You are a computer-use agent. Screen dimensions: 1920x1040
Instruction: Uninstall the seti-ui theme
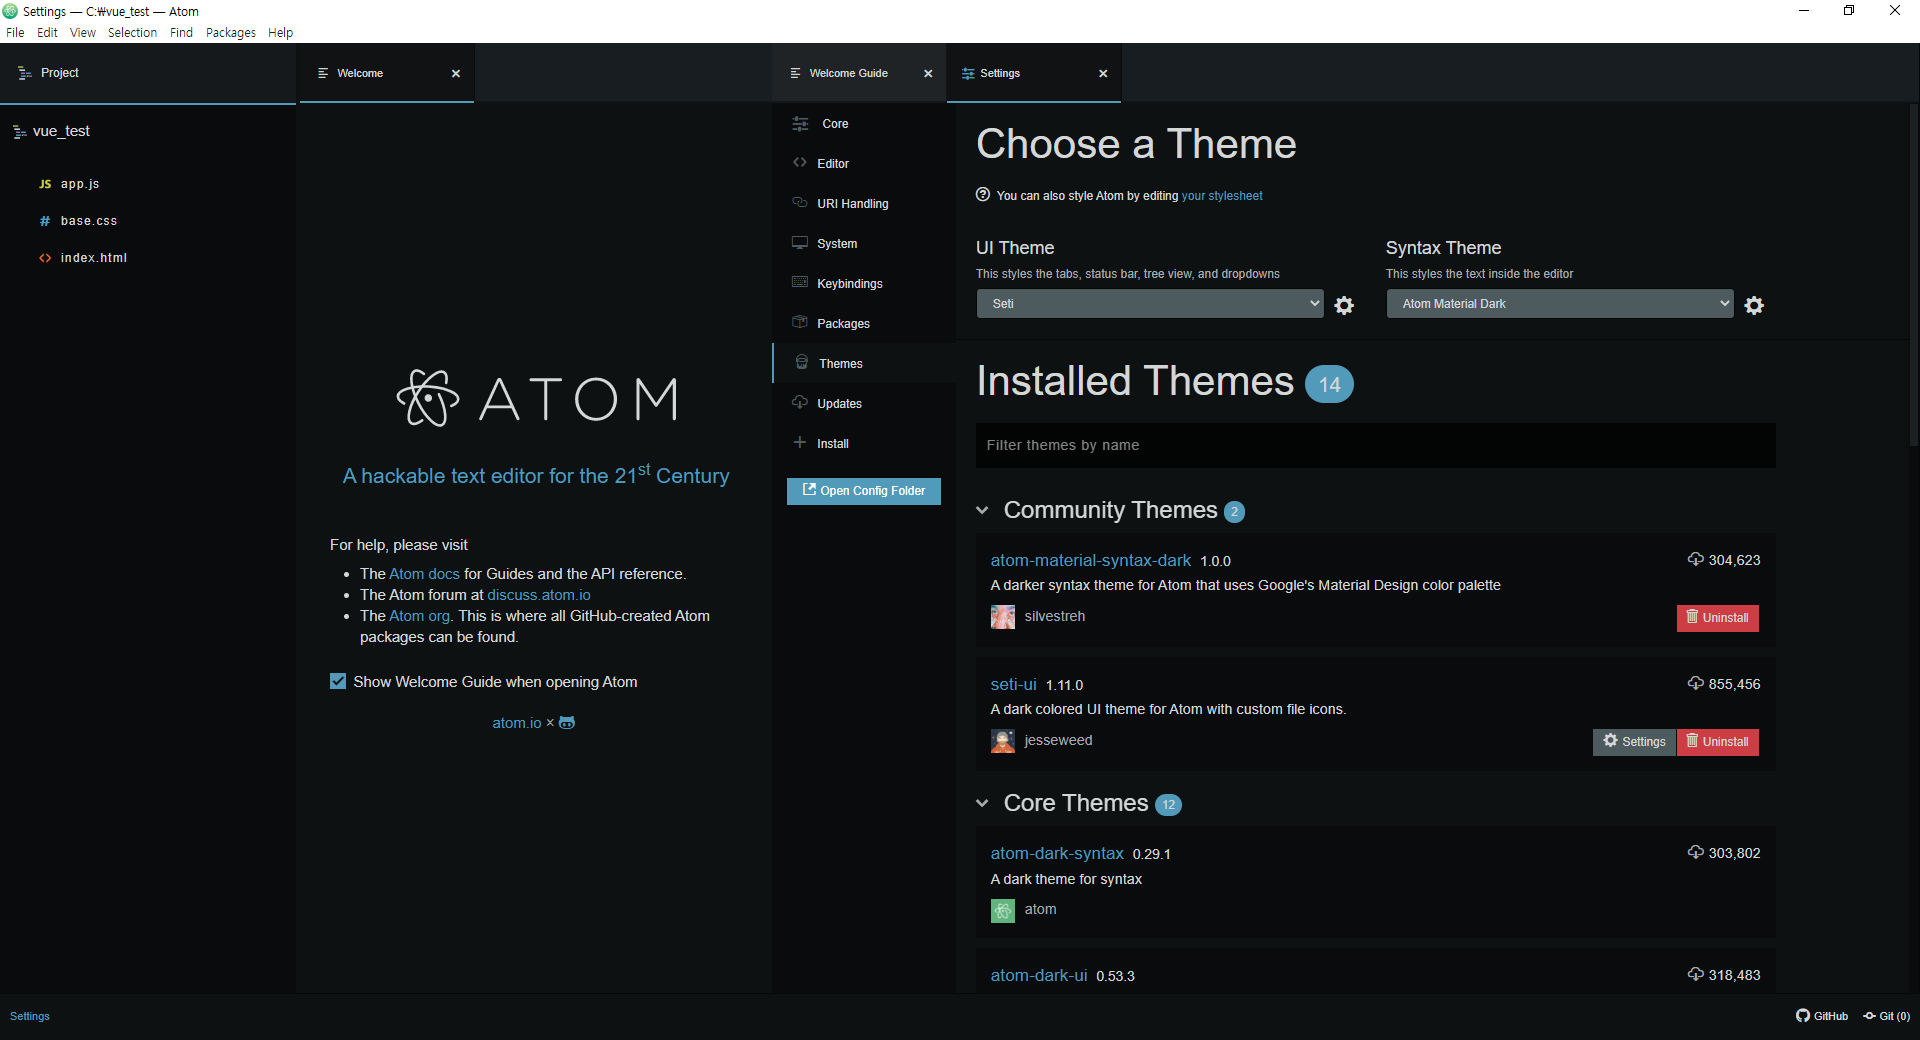pyautogui.click(x=1718, y=742)
